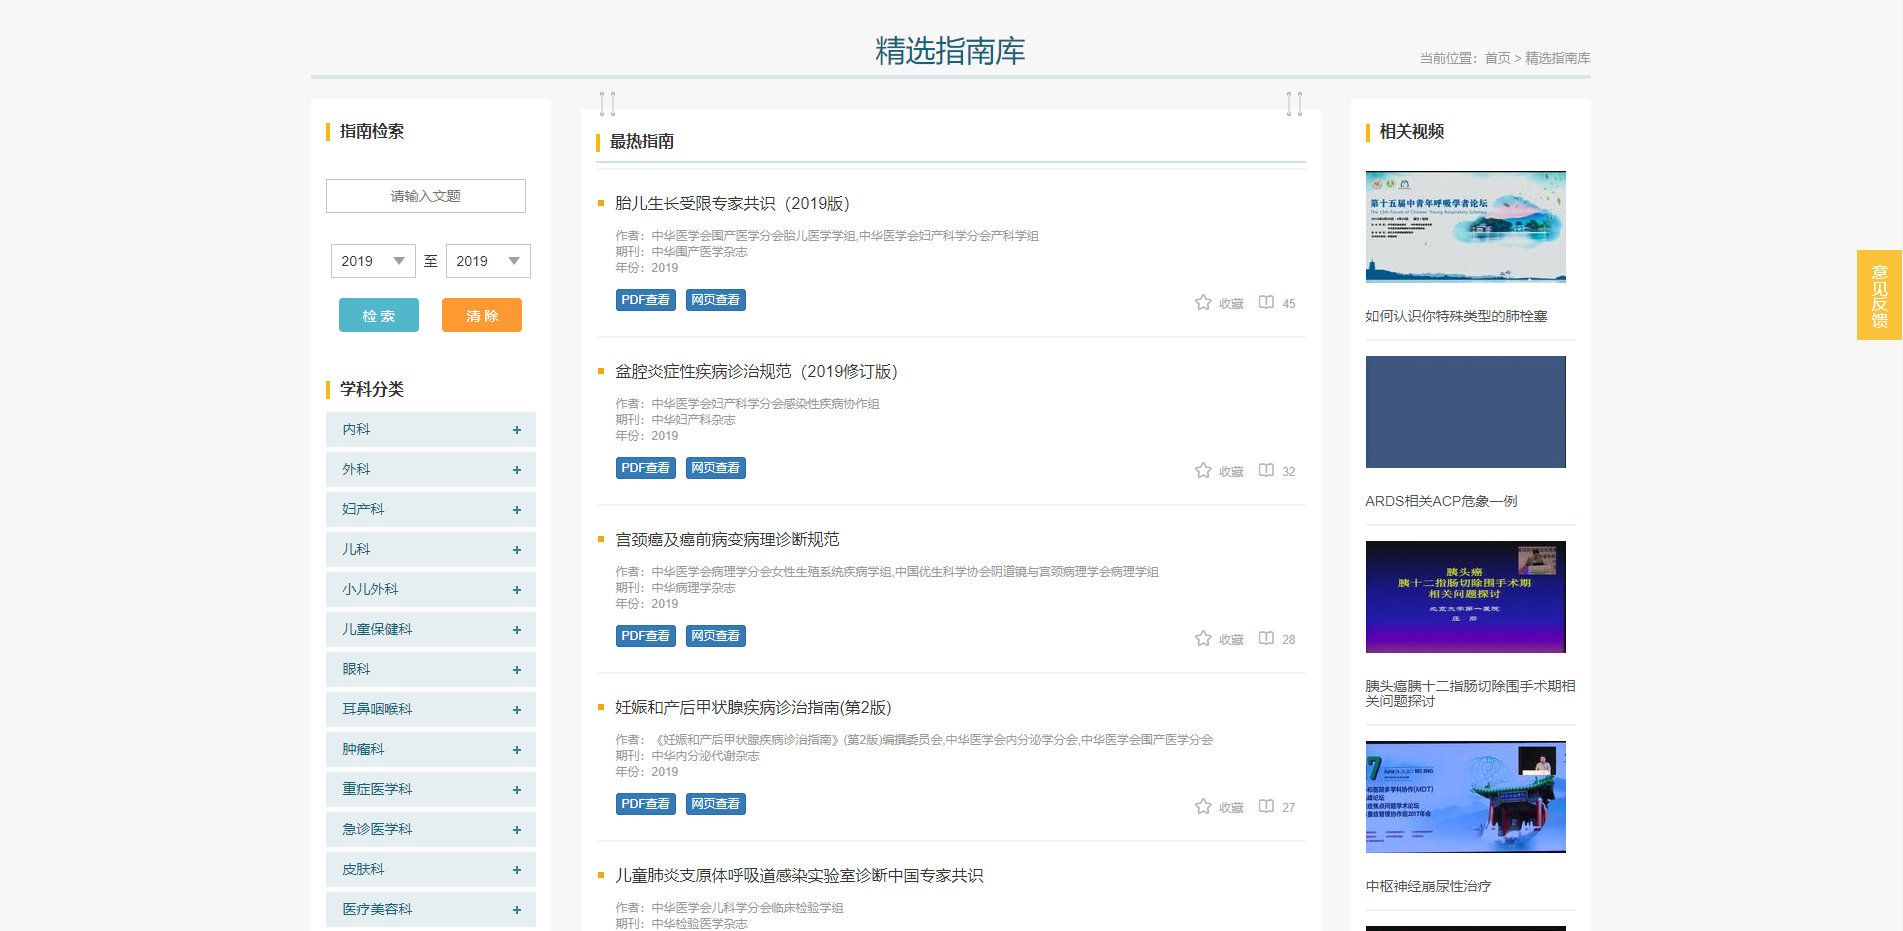Click the book read-count icon showing 45

point(1266,302)
